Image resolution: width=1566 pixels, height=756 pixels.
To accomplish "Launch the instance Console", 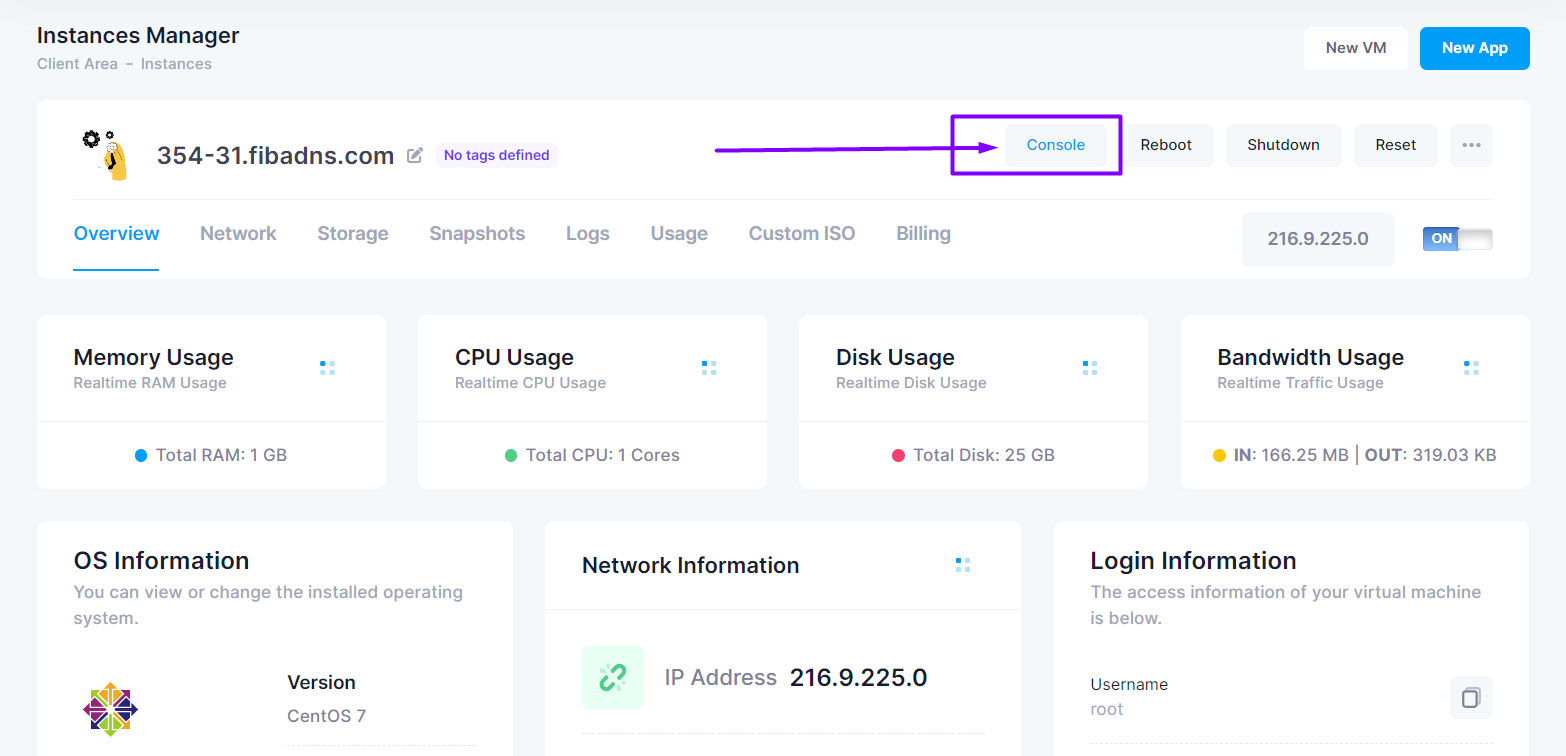I will coord(1056,145).
